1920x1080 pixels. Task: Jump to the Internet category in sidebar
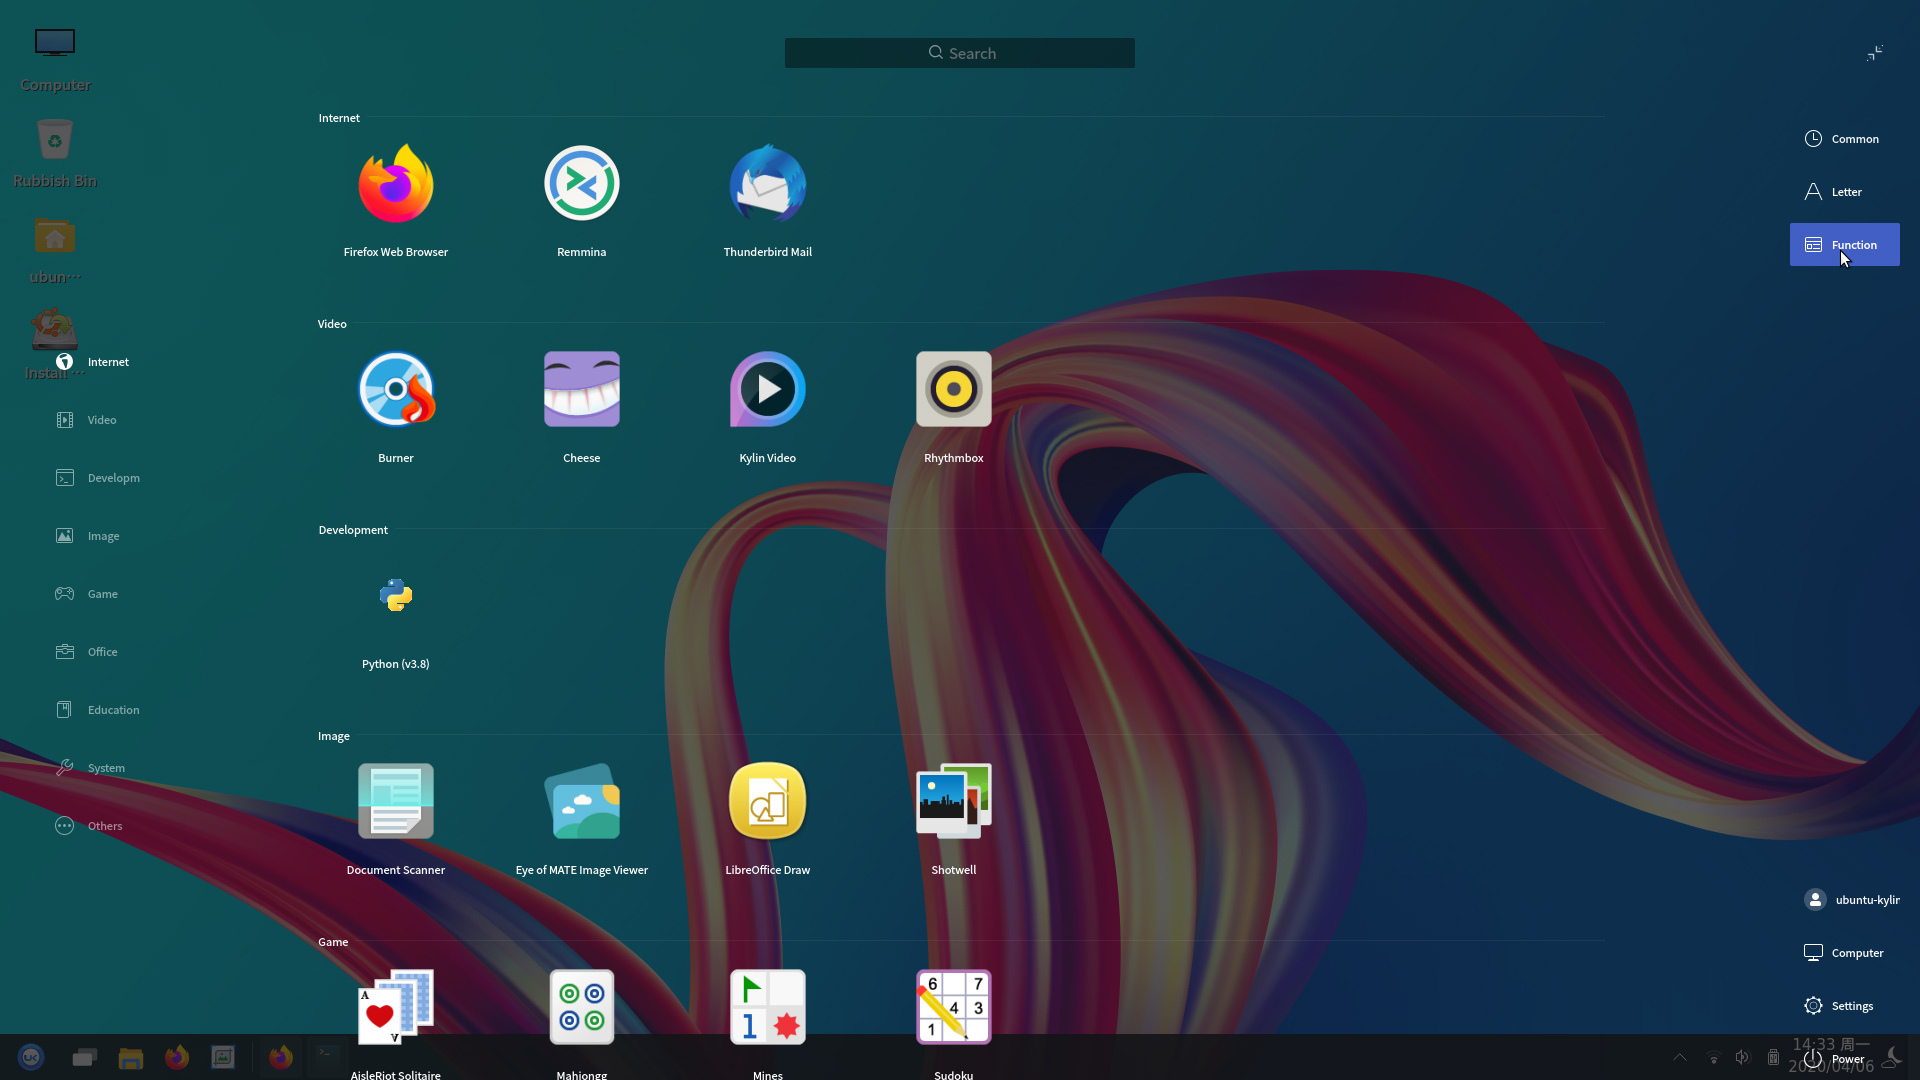click(x=93, y=362)
